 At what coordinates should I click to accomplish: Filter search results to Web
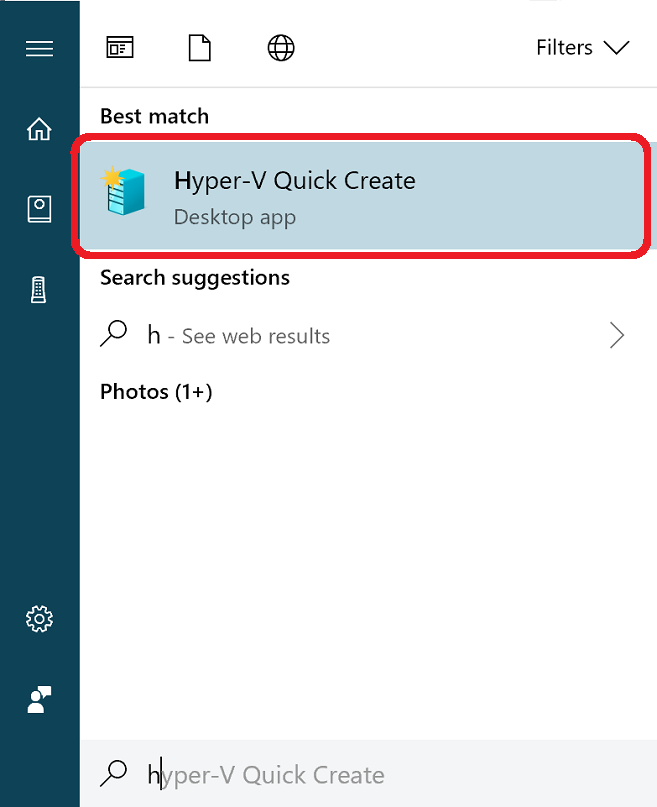point(280,47)
